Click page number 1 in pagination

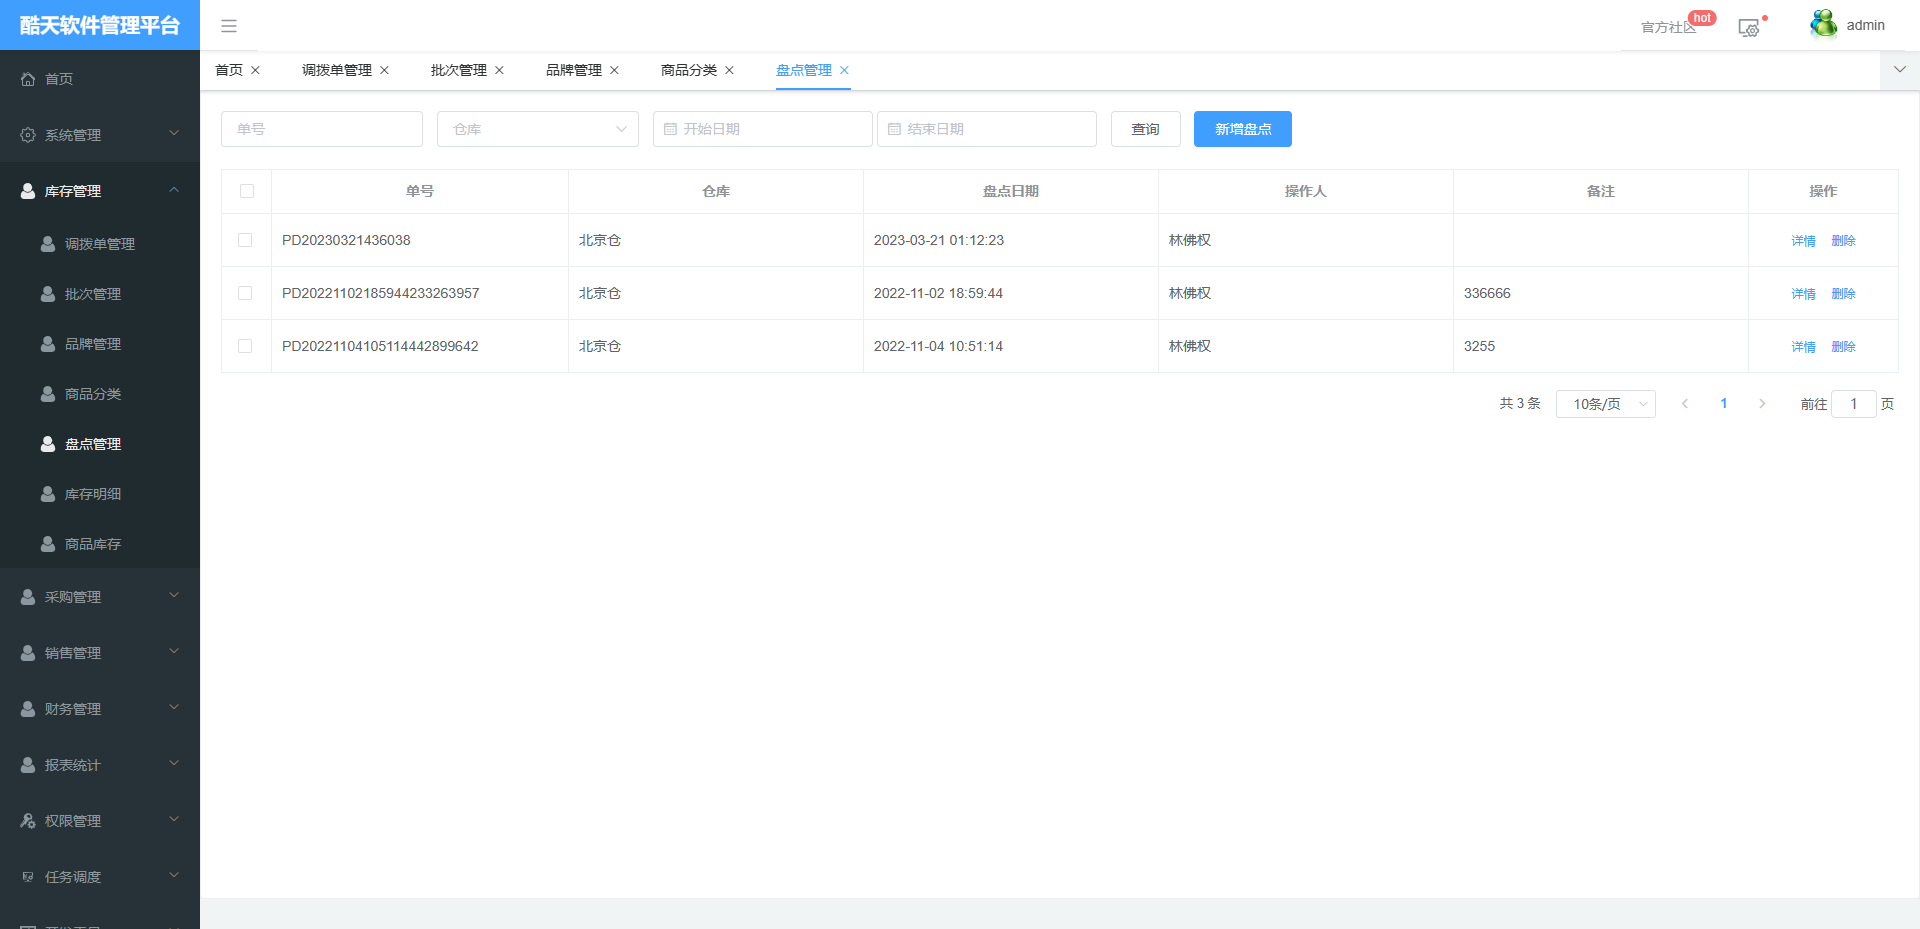click(x=1723, y=403)
